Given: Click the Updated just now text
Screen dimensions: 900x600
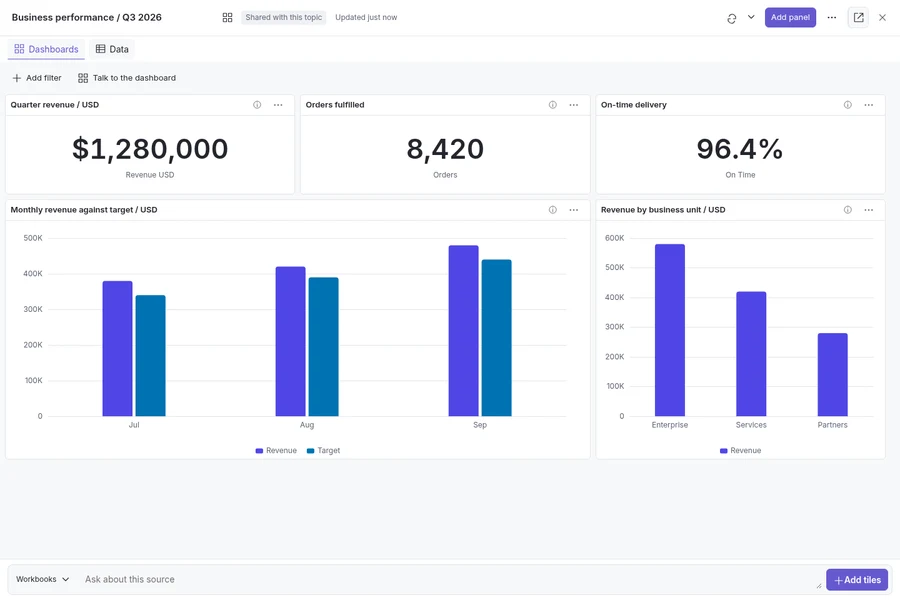Looking at the screenshot, I should [x=366, y=17].
